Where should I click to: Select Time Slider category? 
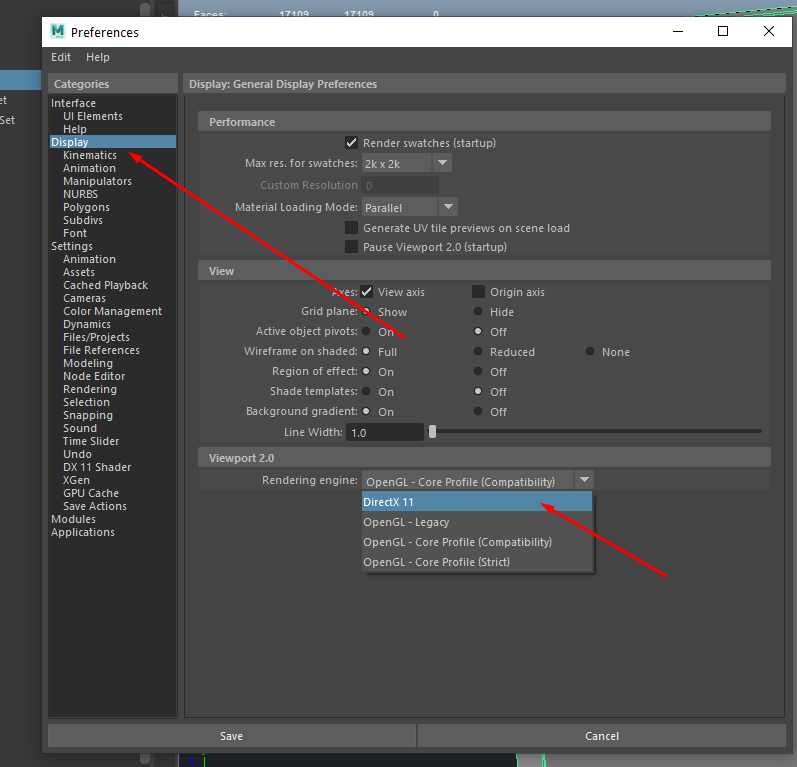91,441
